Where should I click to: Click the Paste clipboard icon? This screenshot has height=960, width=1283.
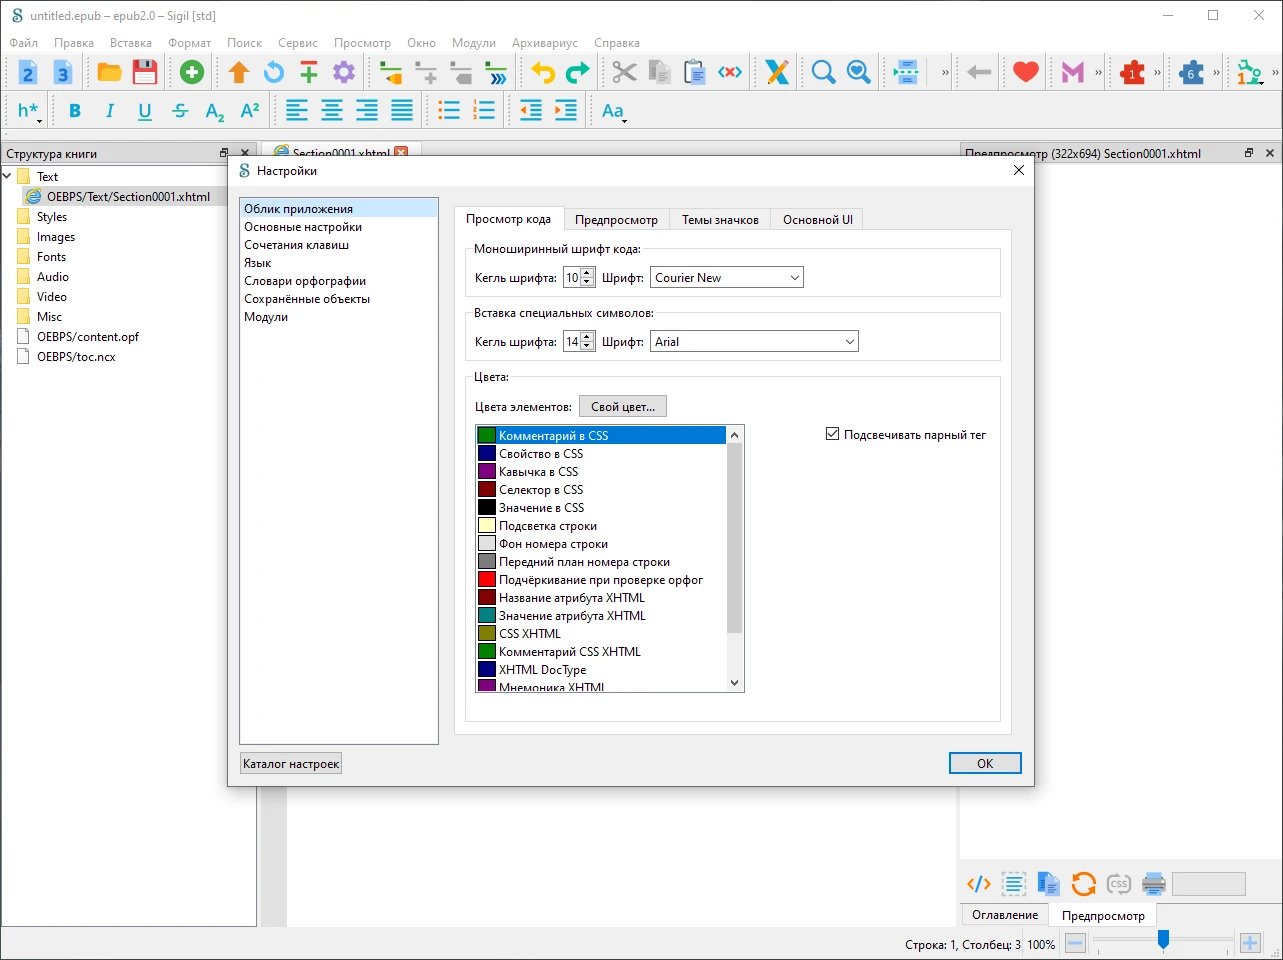point(694,72)
